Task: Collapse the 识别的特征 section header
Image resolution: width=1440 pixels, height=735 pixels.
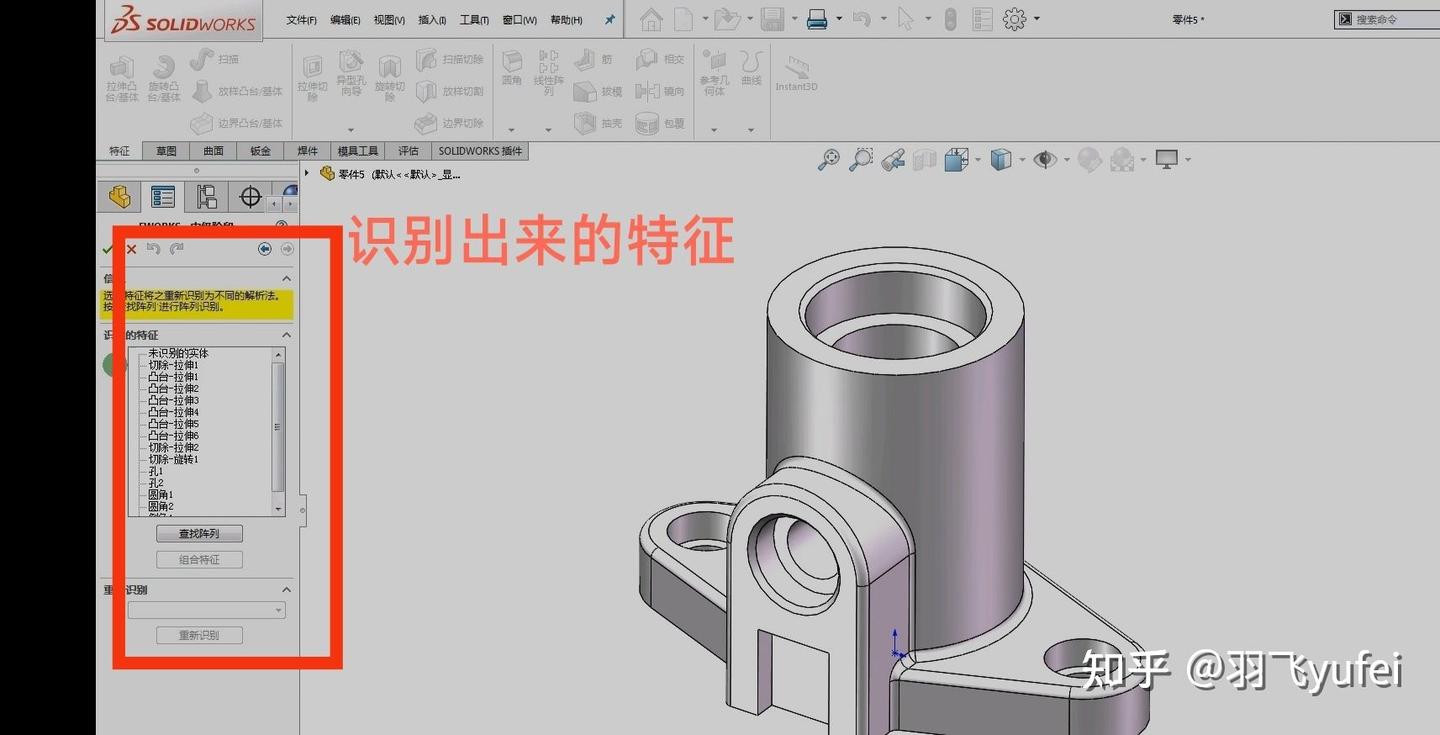Action: [286, 334]
